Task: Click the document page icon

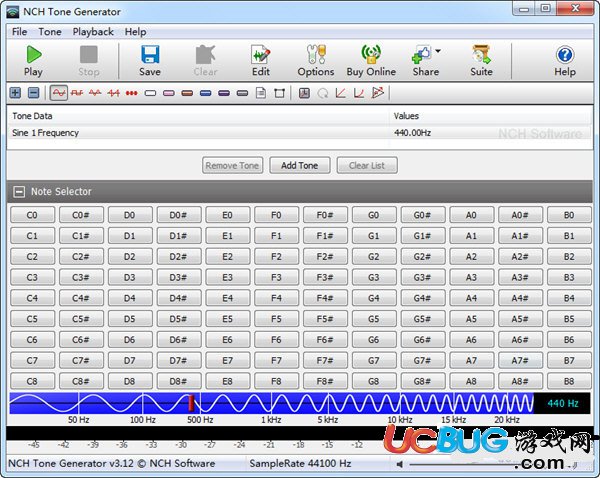Action: 261,93
